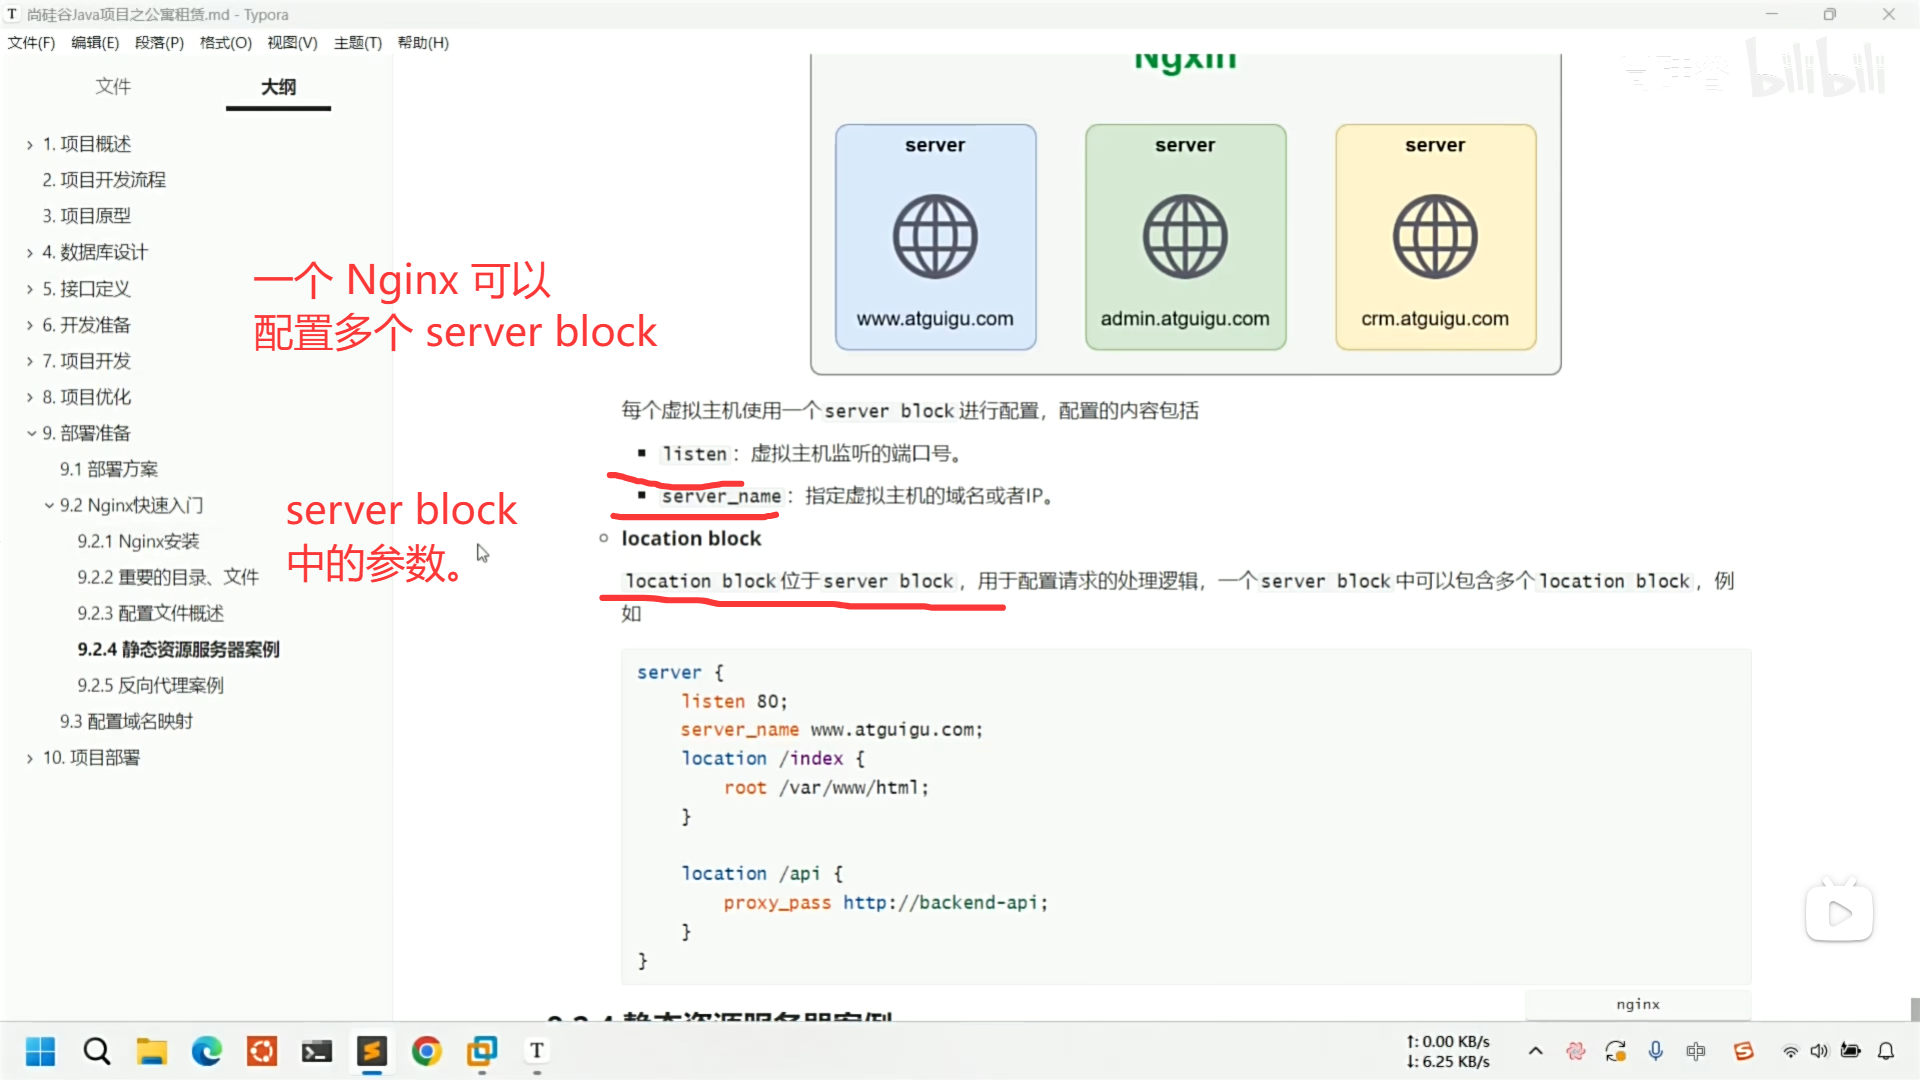Open the volume speaker tray icon
1920x1080 pixels.
(1819, 1051)
